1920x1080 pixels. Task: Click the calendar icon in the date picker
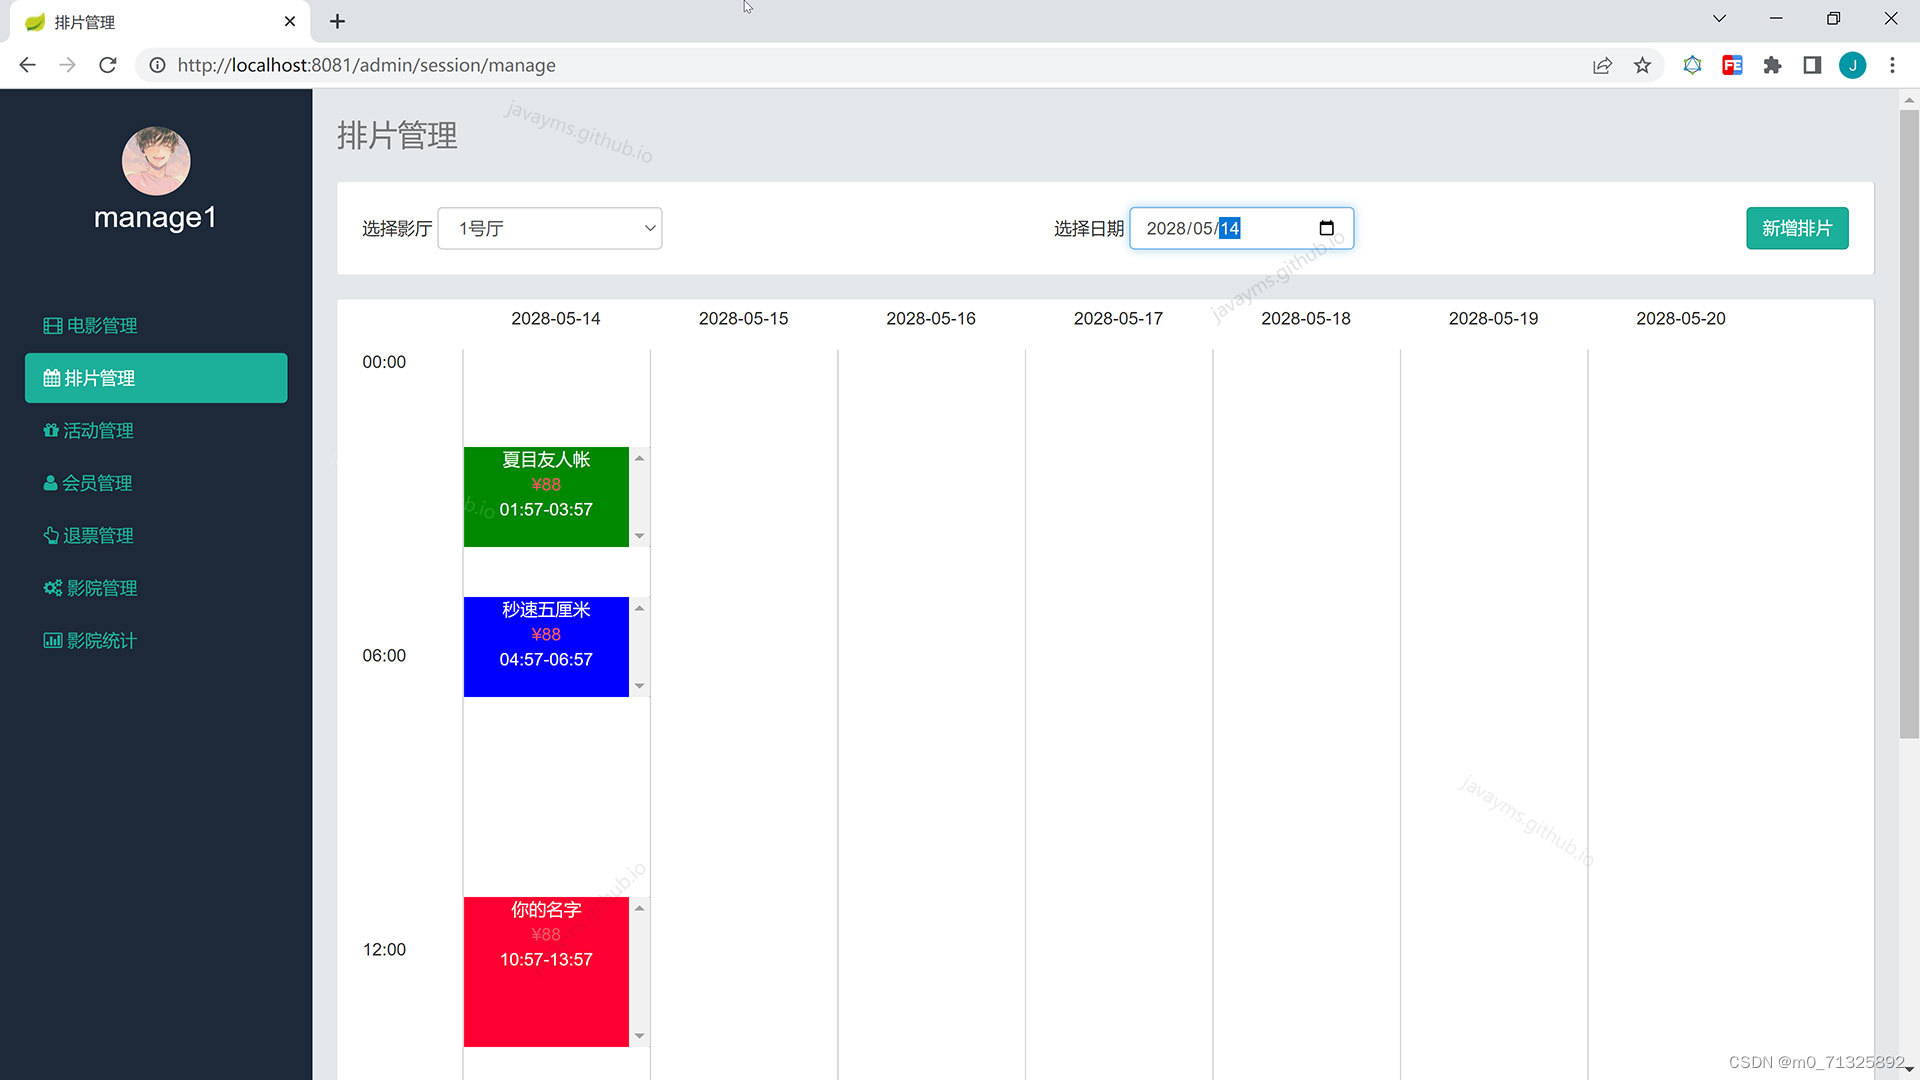[1326, 228]
